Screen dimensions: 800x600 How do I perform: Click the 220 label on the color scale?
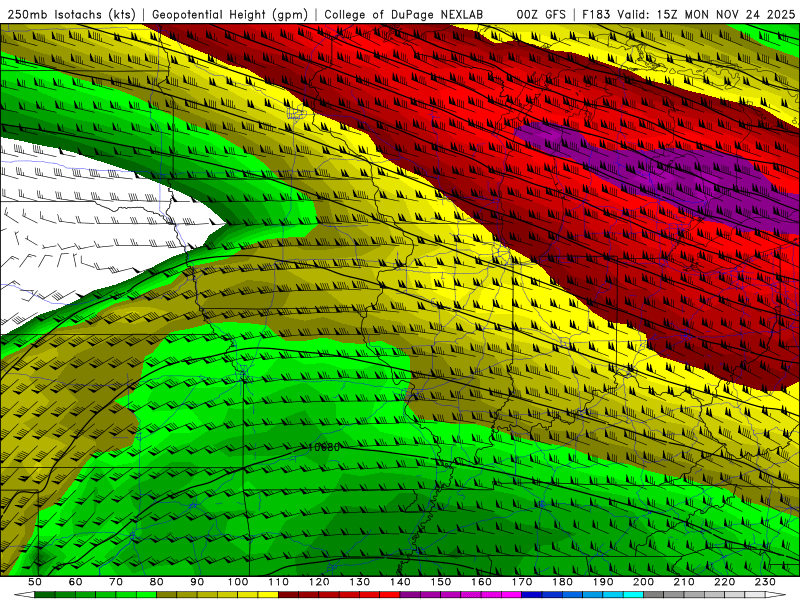coord(724,582)
